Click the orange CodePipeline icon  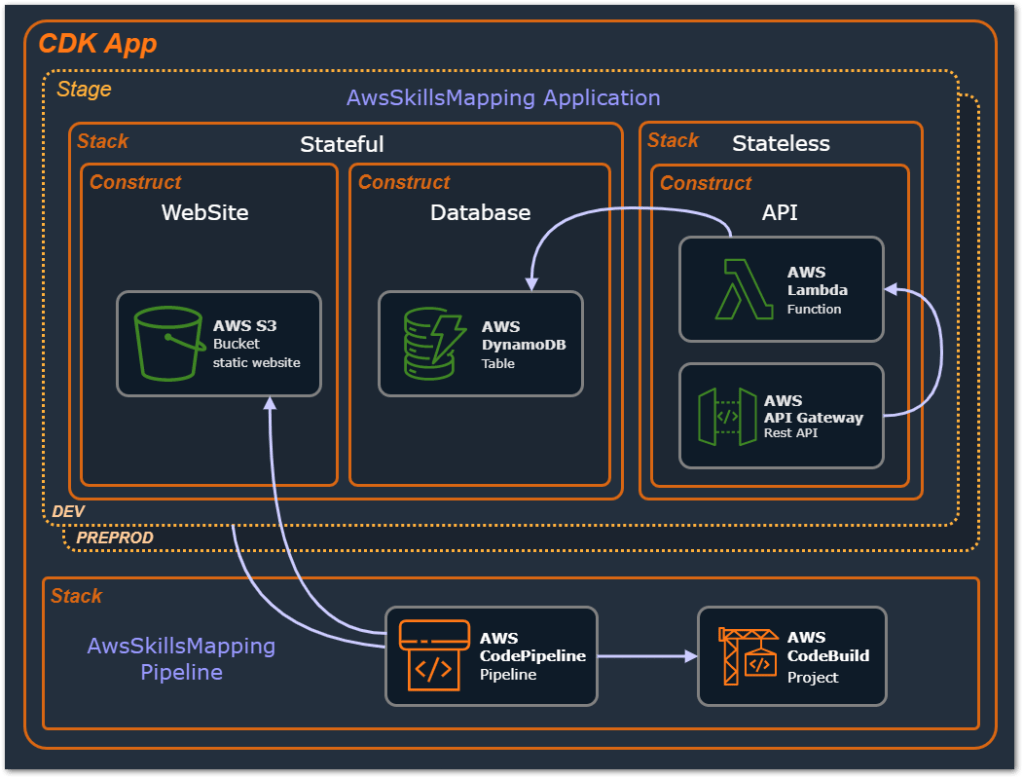point(433,655)
